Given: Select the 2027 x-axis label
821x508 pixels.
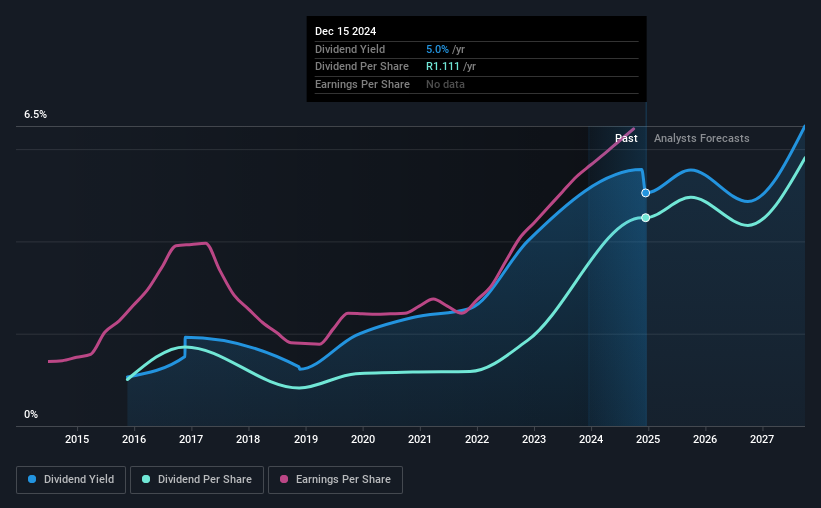Looking at the screenshot, I should click(x=762, y=439).
